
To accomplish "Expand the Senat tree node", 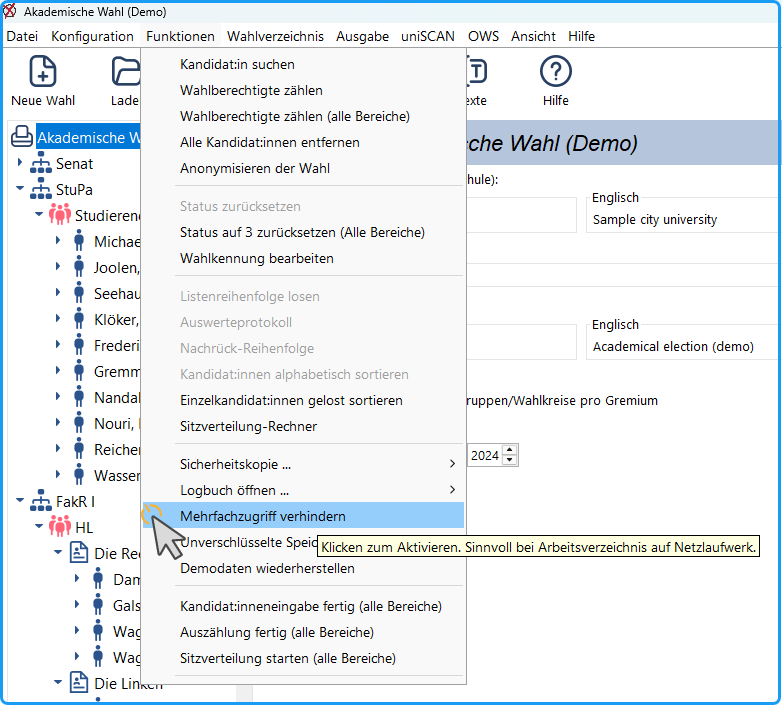I will [19, 163].
